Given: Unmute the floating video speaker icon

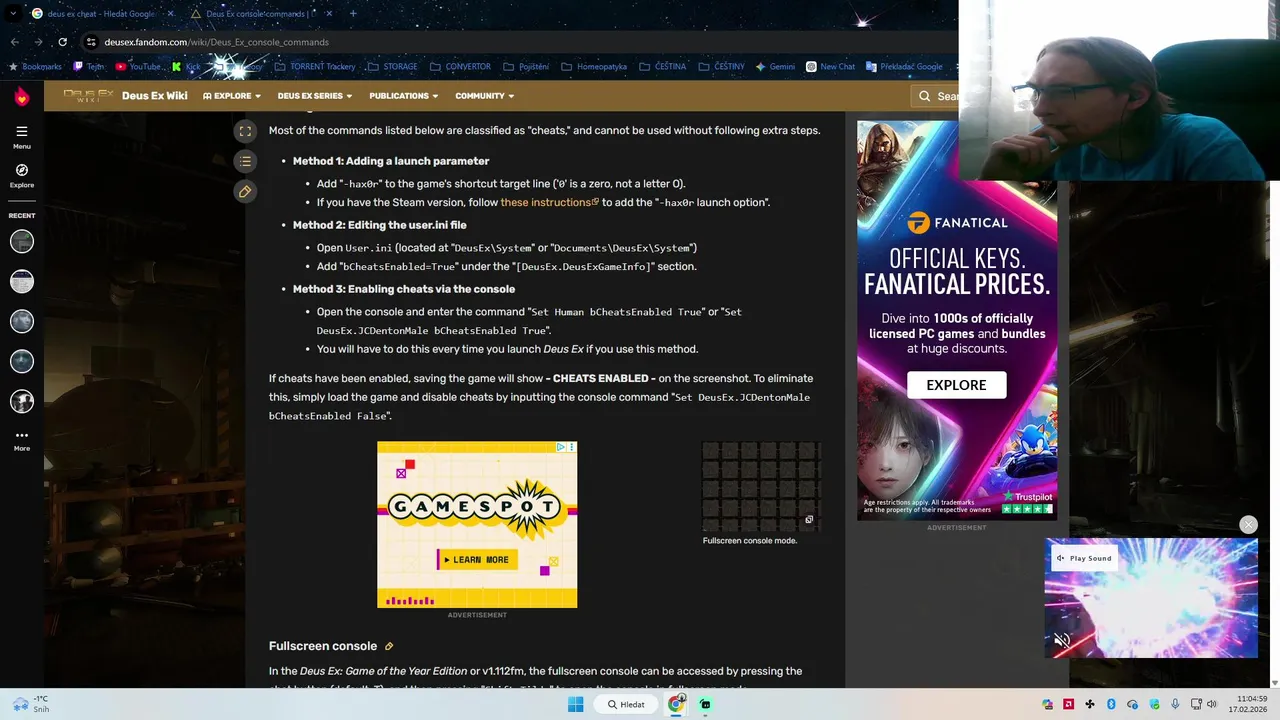Looking at the screenshot, I should click(x=1062, y=641).
